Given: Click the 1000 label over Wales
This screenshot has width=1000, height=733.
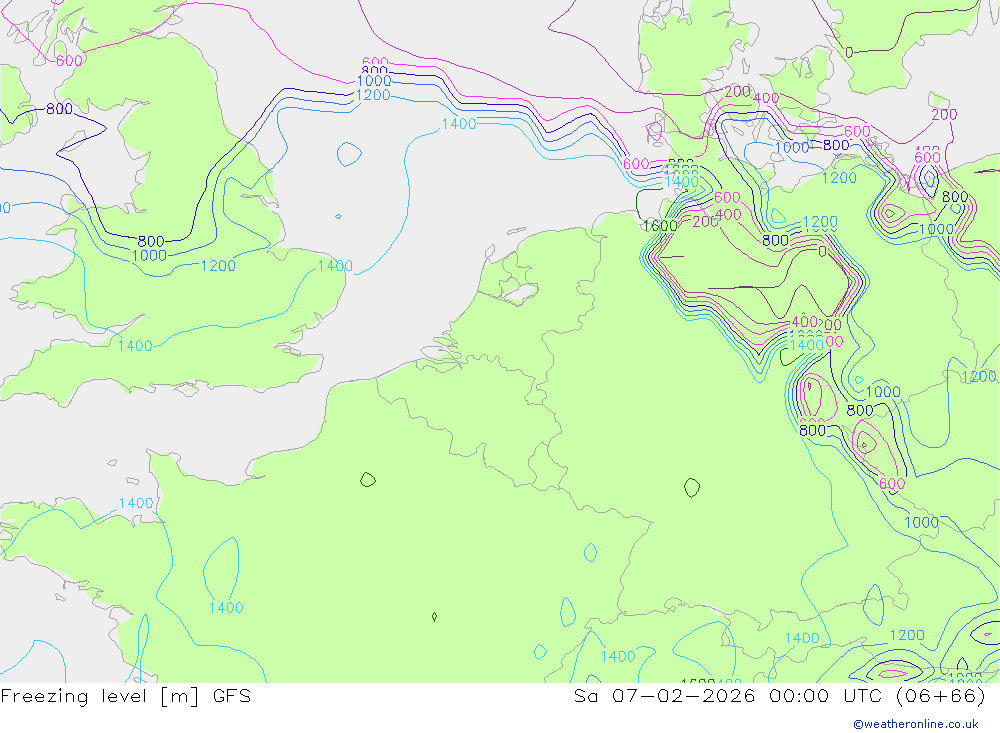Looking at the screenshot, I should (x=149, y=256).
